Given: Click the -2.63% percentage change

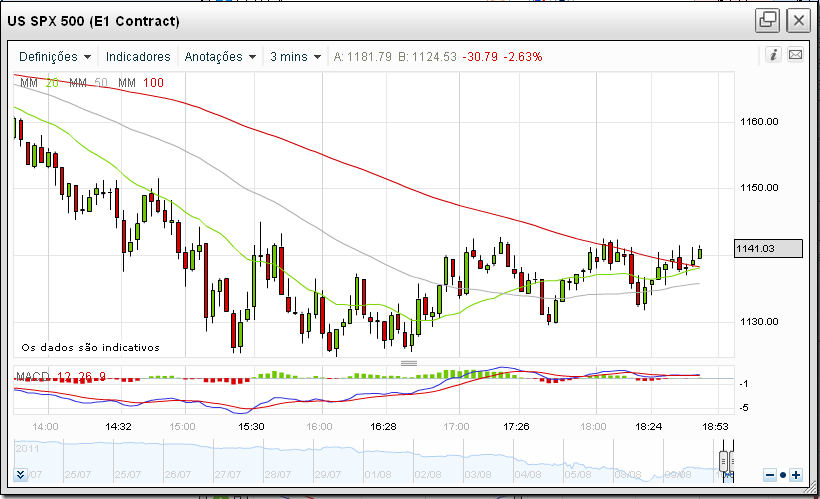Looking at the screenshot, I should click(522, 56).
